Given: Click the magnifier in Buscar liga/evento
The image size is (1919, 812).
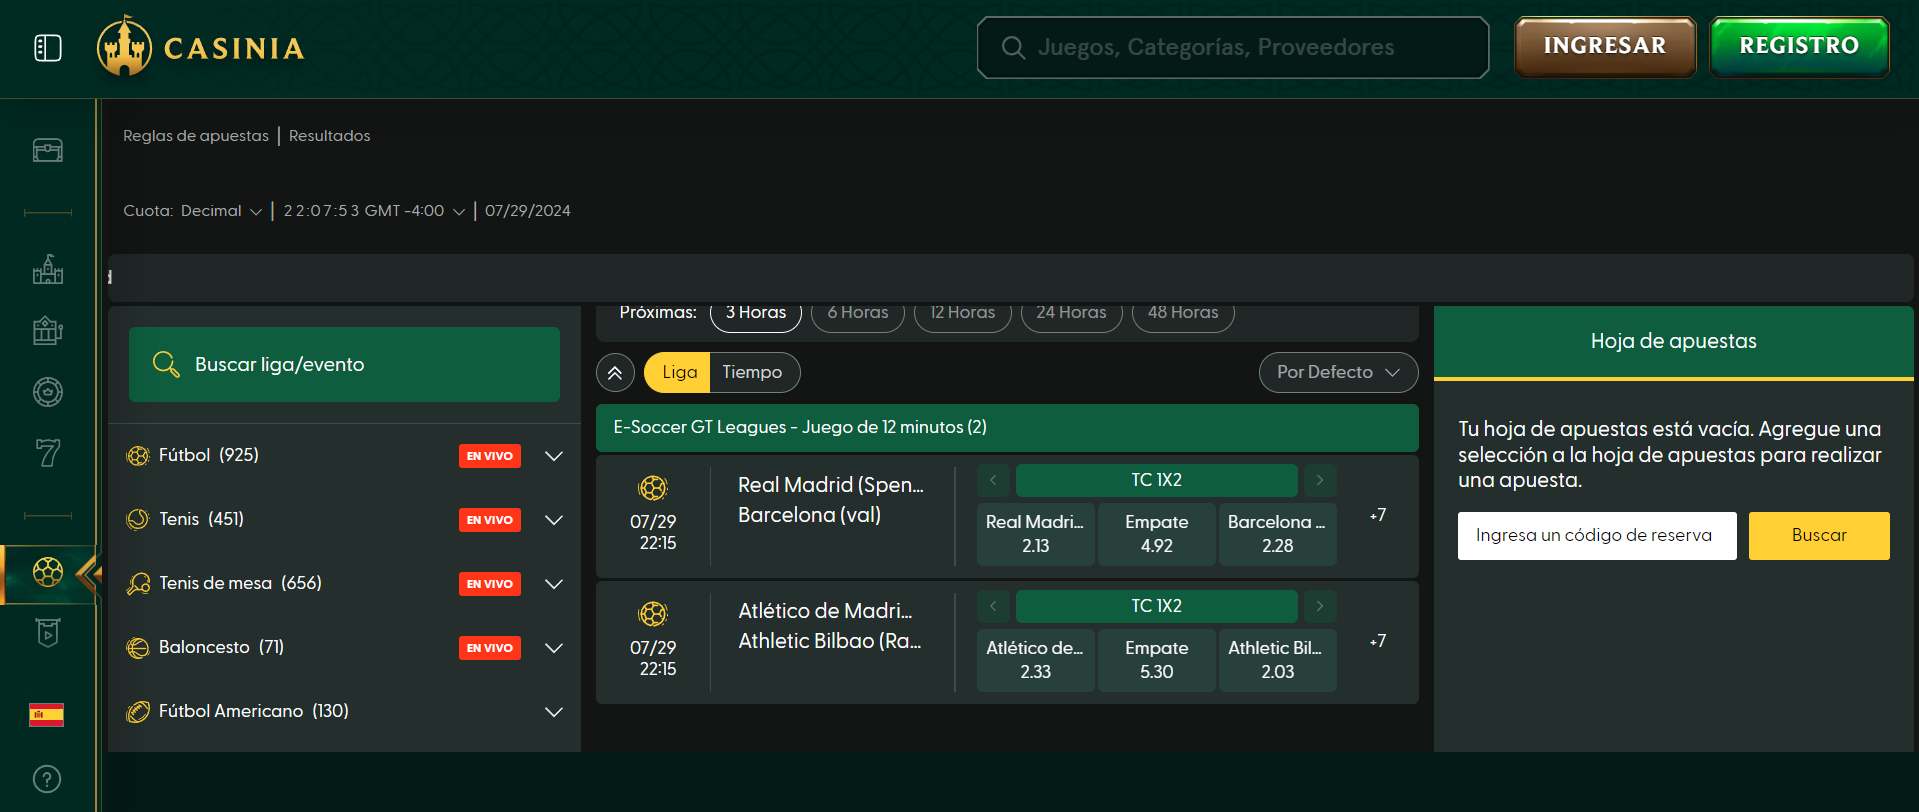Looking at the screenshot, I should point(166,364).
